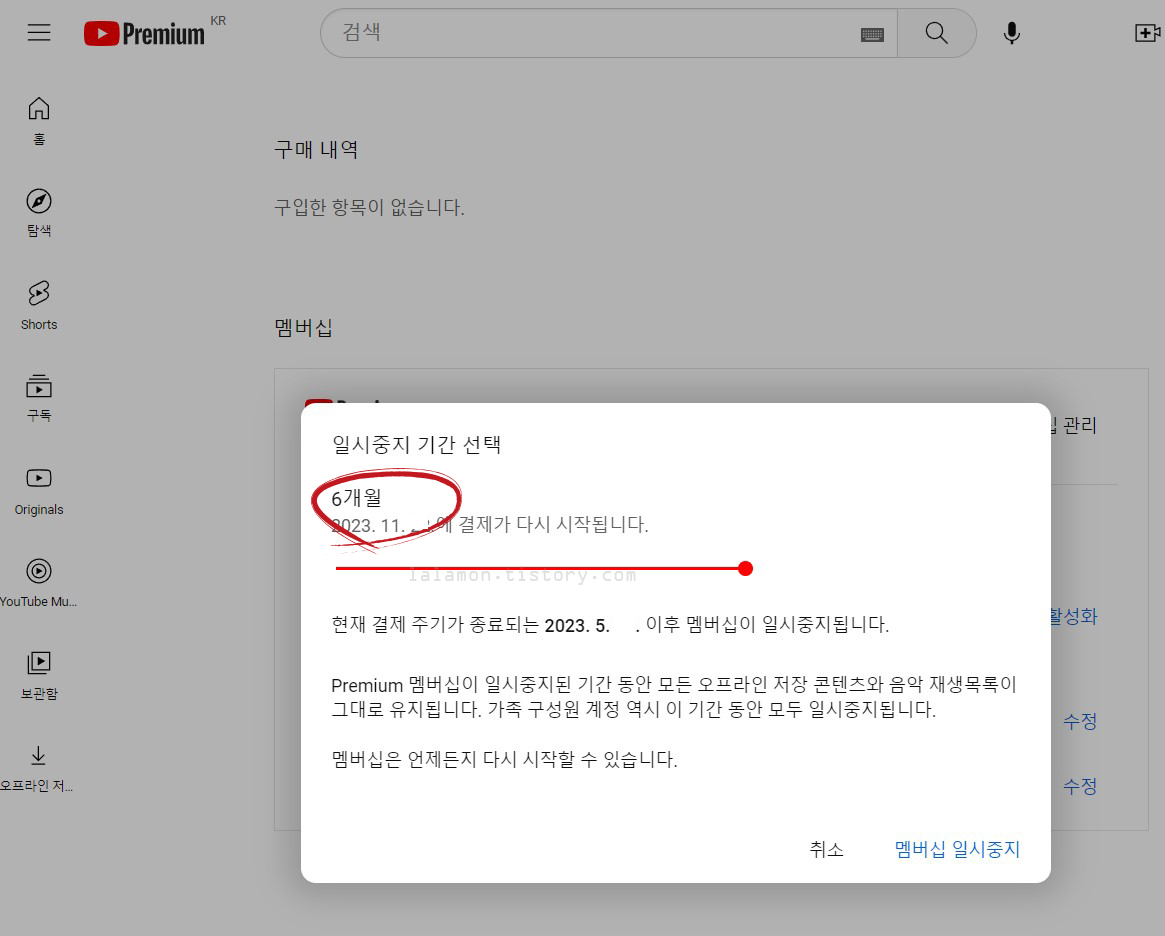Open Subscriptions (구독) in sidebar
This screenshot has width=1165, height=936.
tap(39, 397)
